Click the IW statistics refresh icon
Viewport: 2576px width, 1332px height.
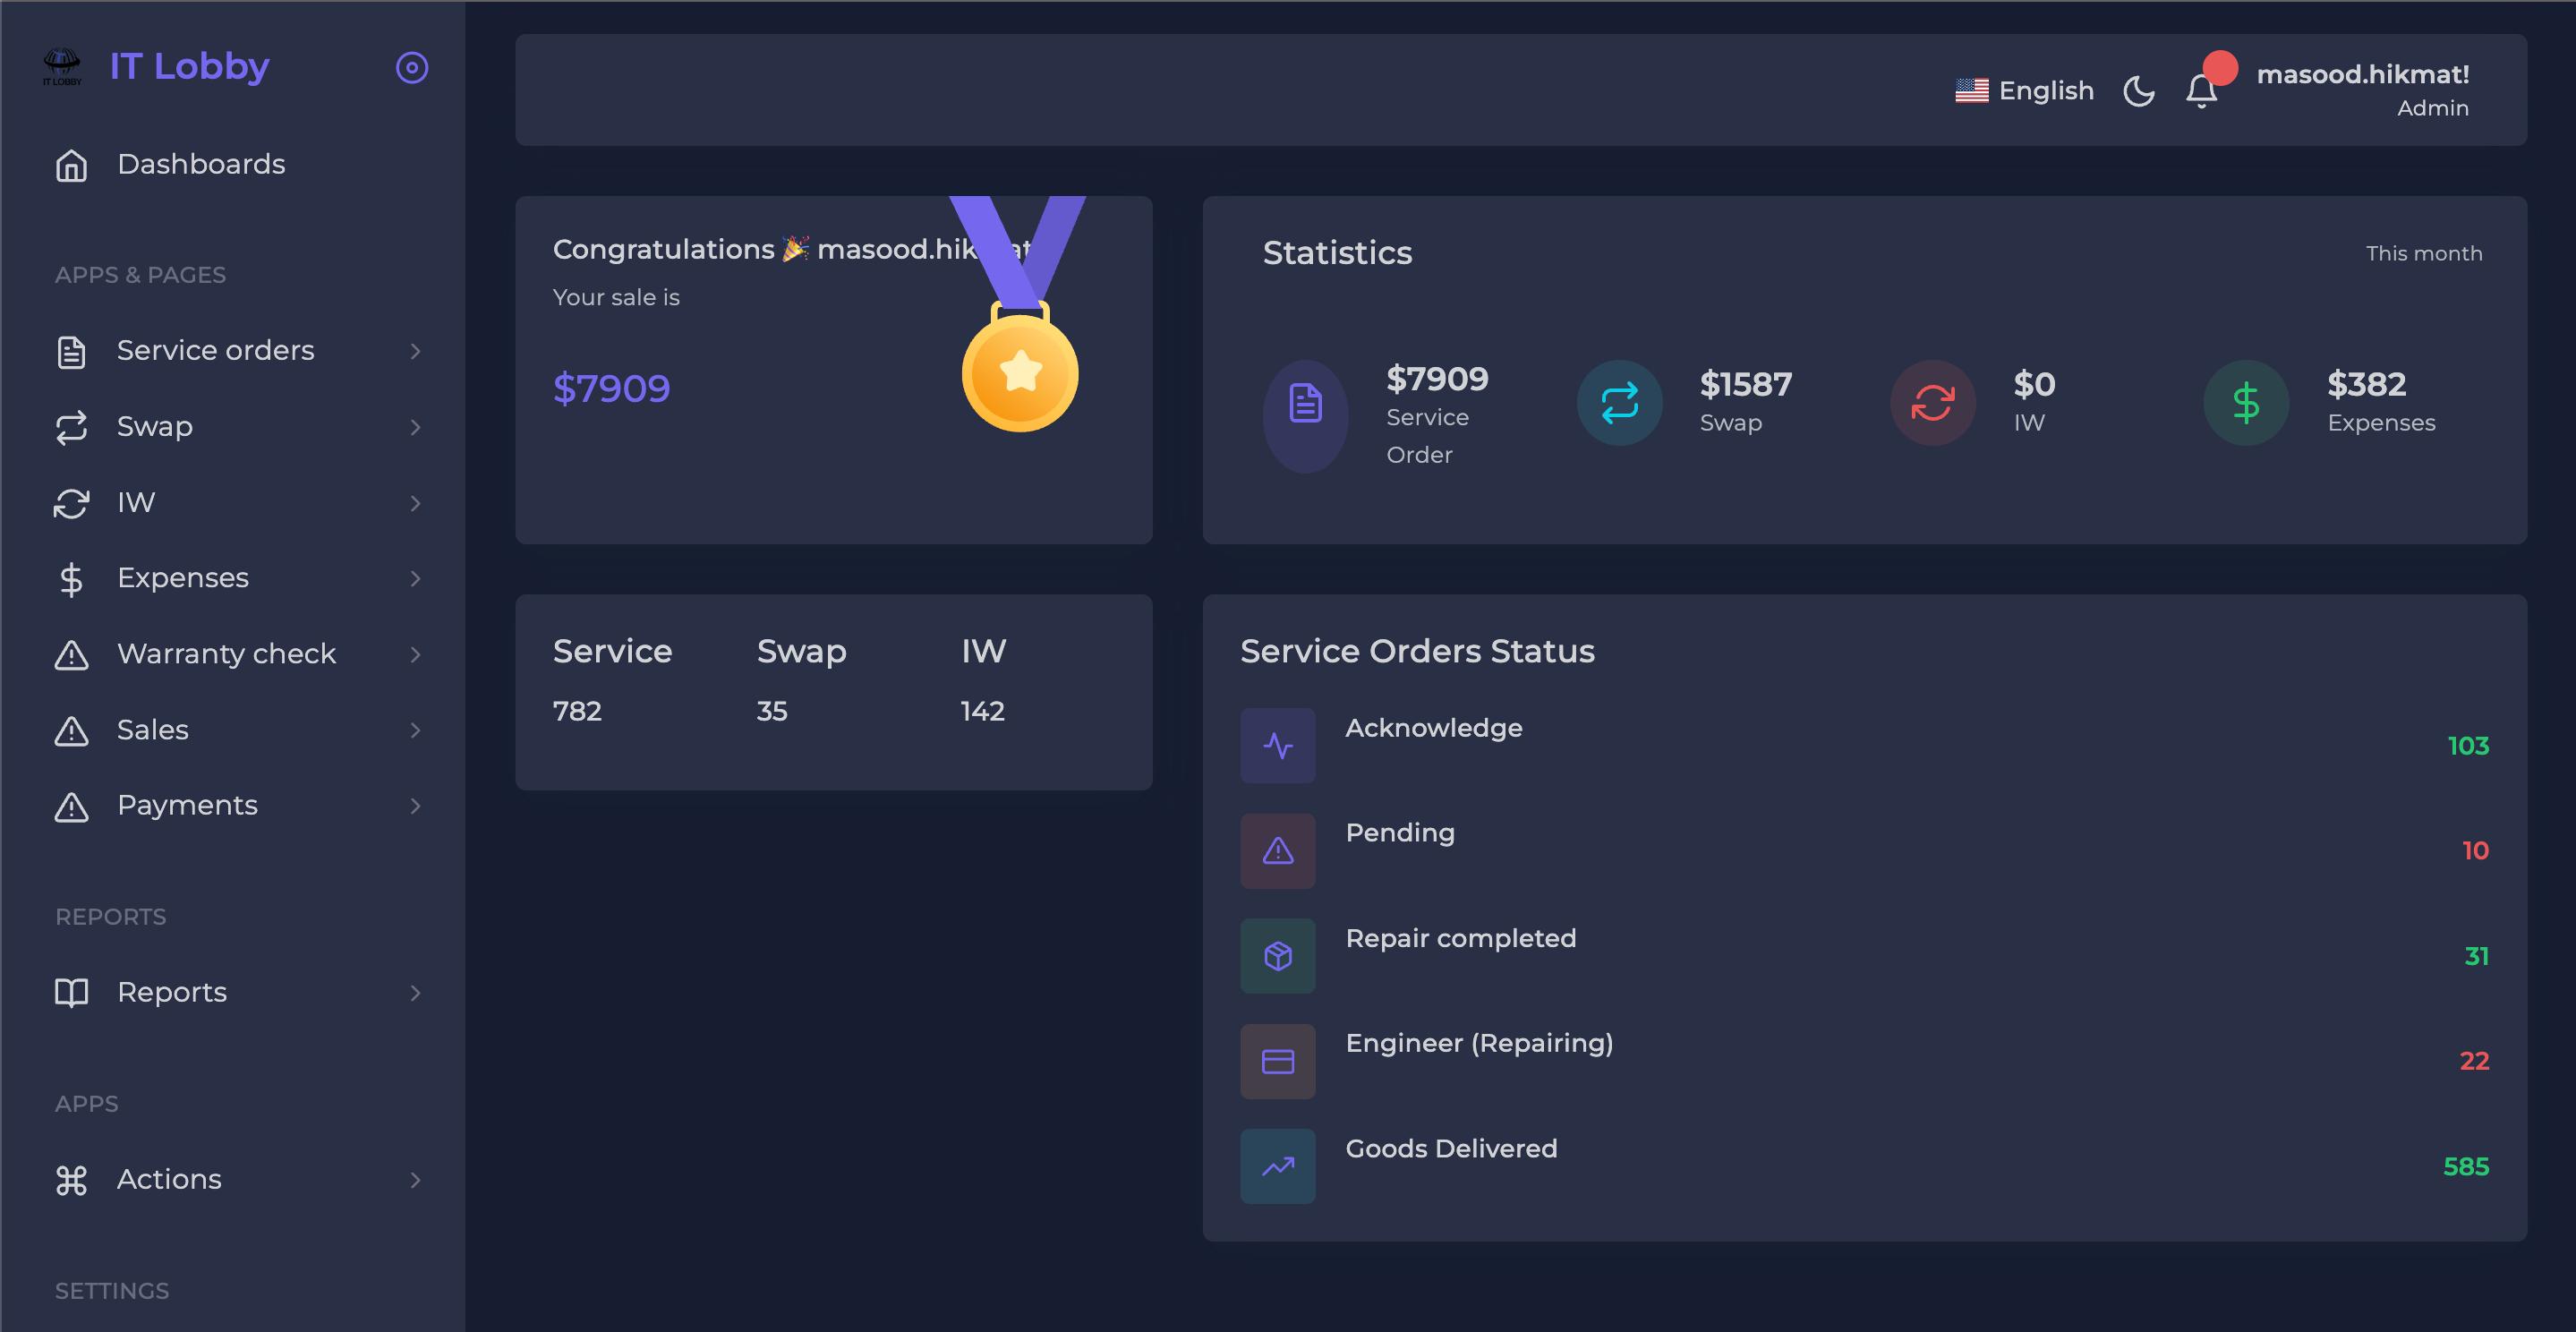1932,403
